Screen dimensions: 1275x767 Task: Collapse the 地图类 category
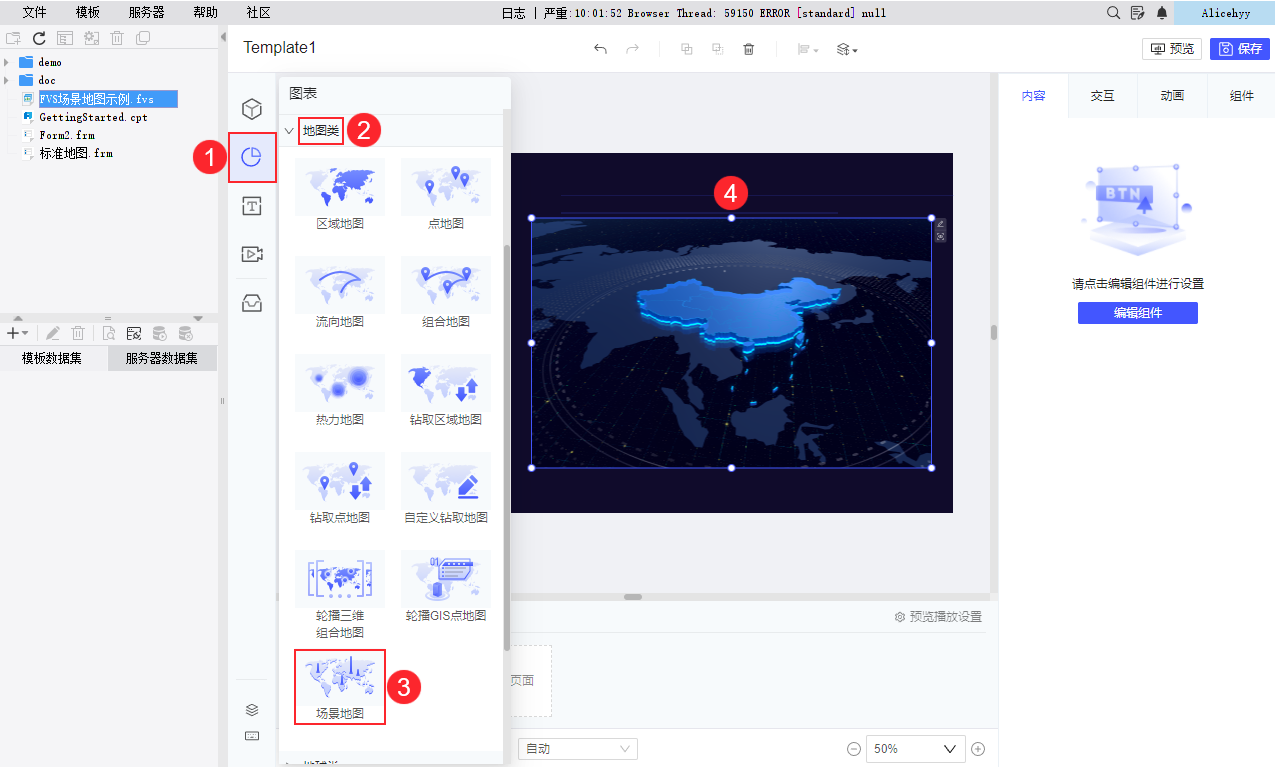[x=288, y=130]
